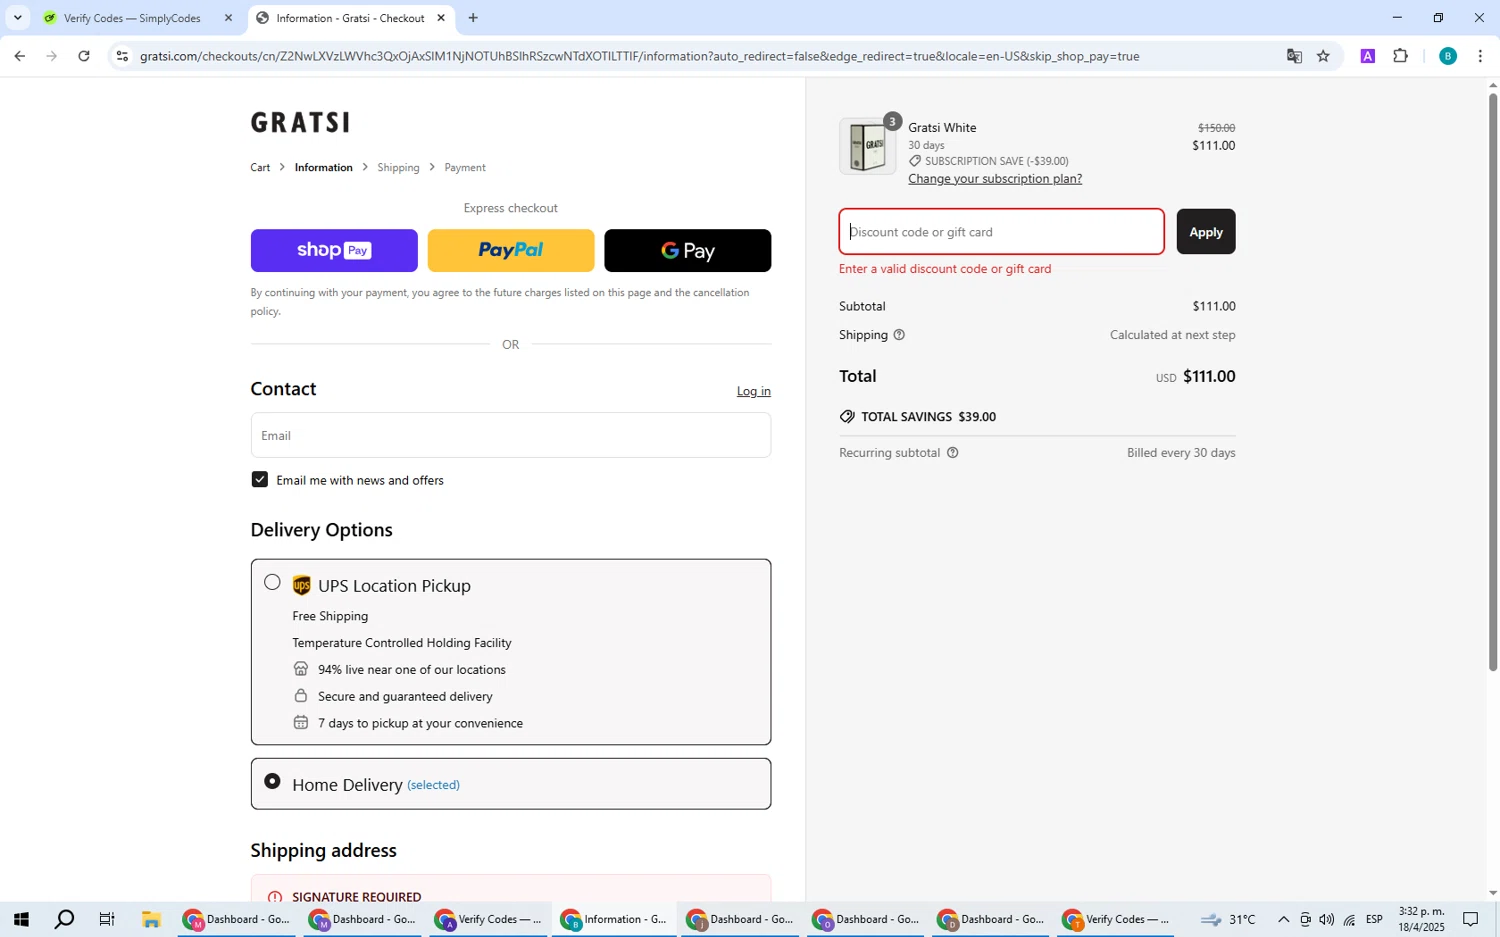This screenshot has height=937, width=1500.
Task: Reload the checkout page
Action: click(x=84, y=56)
